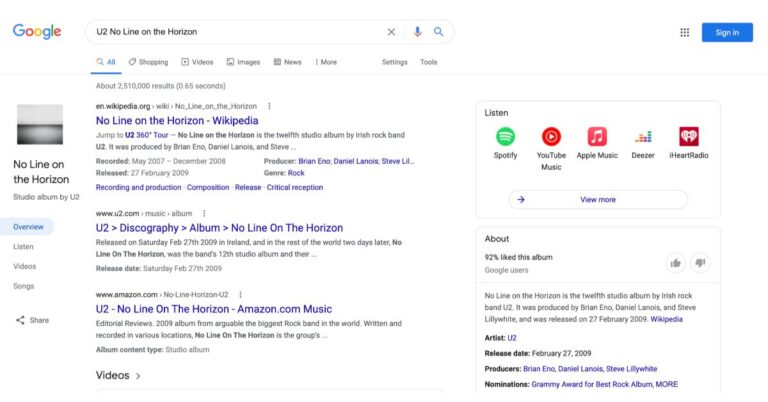Switch to the Videos tab
The width and height of the screenshot is (768, 402).
pyautogui.click(x=197, y=62)
